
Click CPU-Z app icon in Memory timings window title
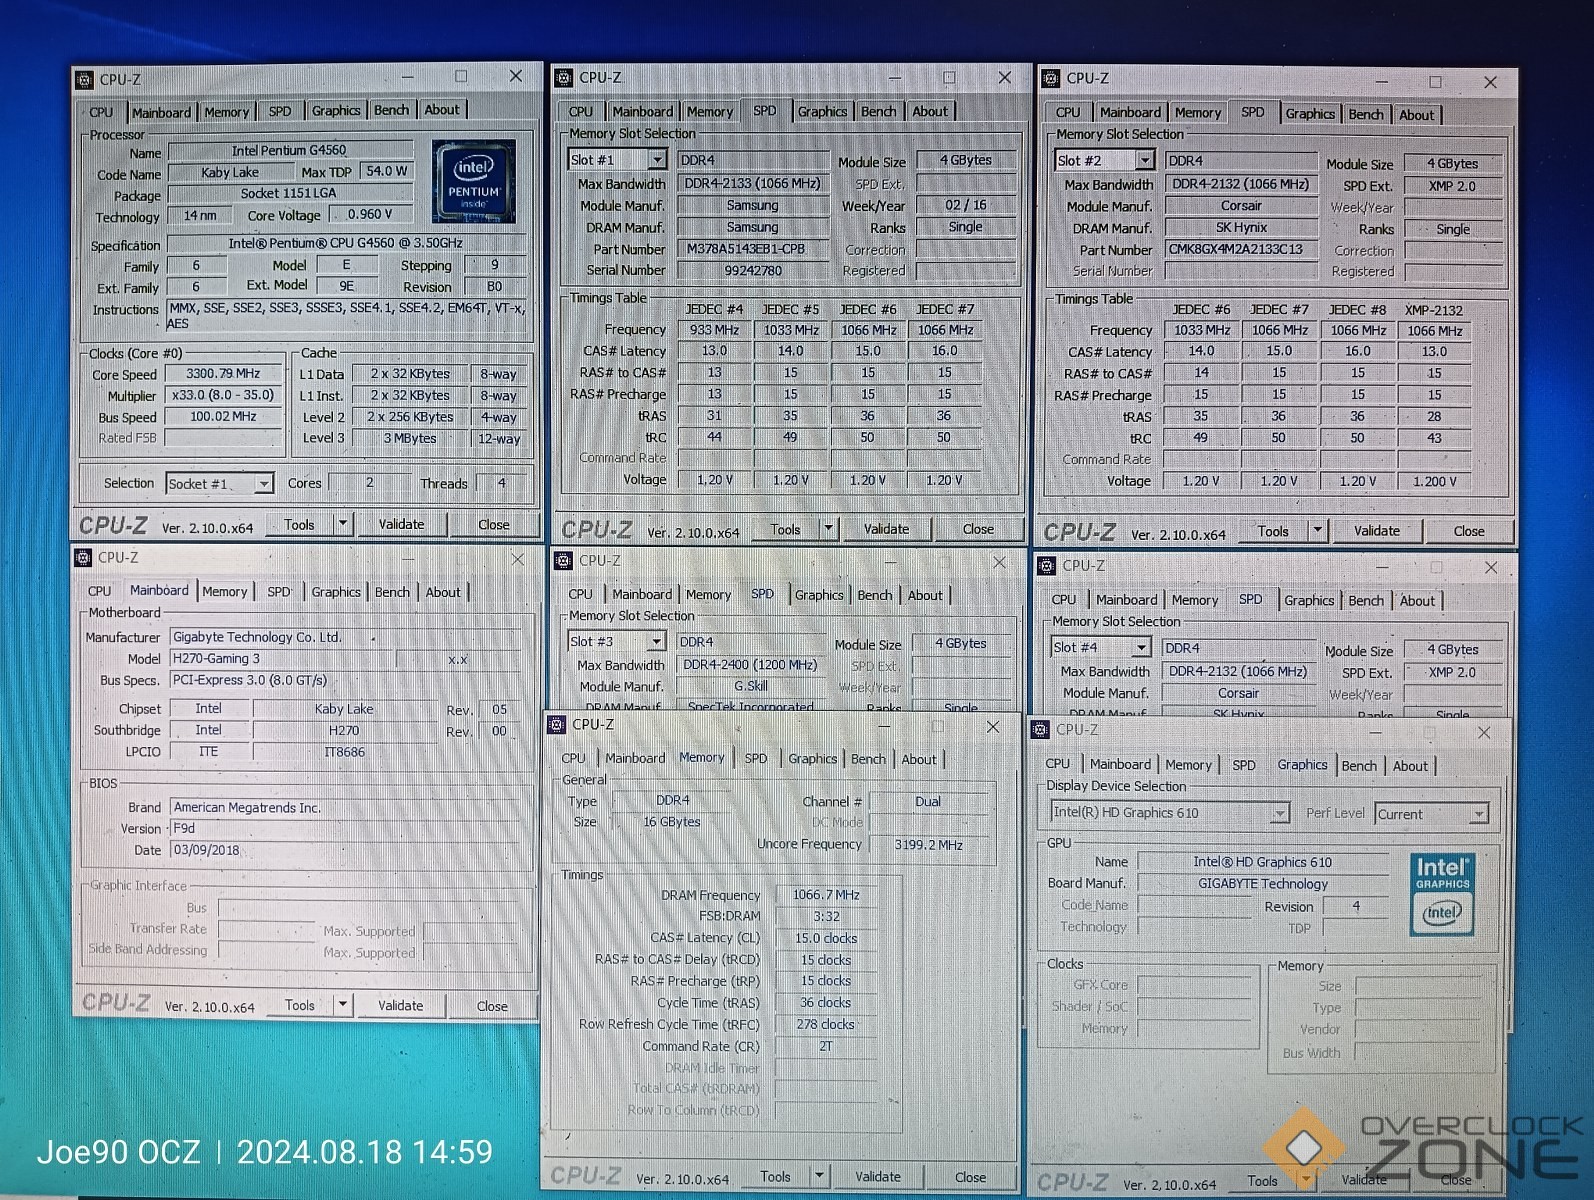click(557, 724)
